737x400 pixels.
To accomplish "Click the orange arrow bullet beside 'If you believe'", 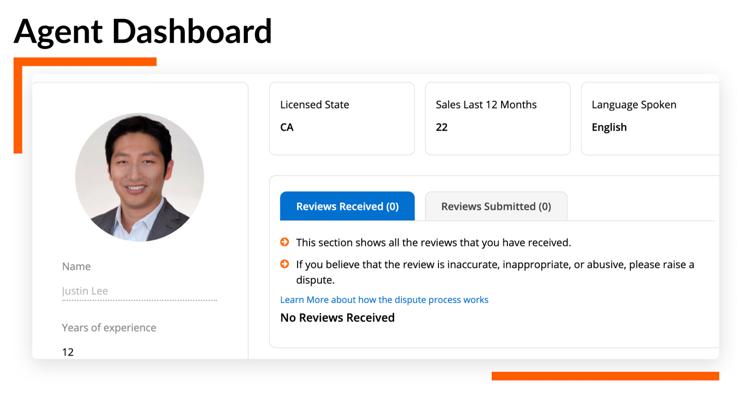I will click(284, 264).
